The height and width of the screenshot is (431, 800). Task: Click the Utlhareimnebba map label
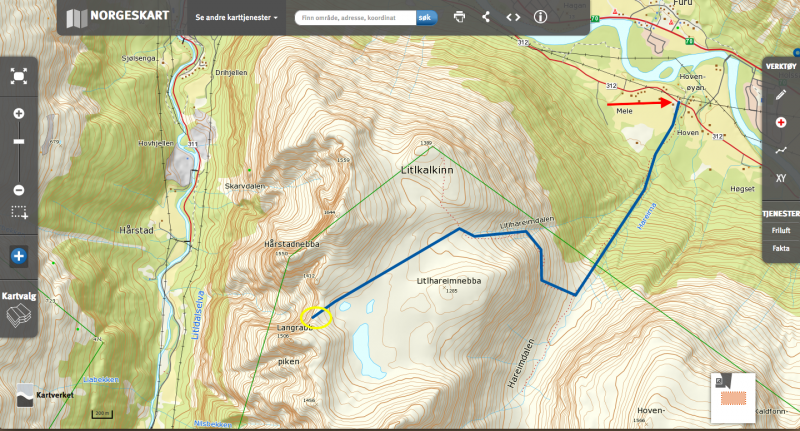coord(448,281)
